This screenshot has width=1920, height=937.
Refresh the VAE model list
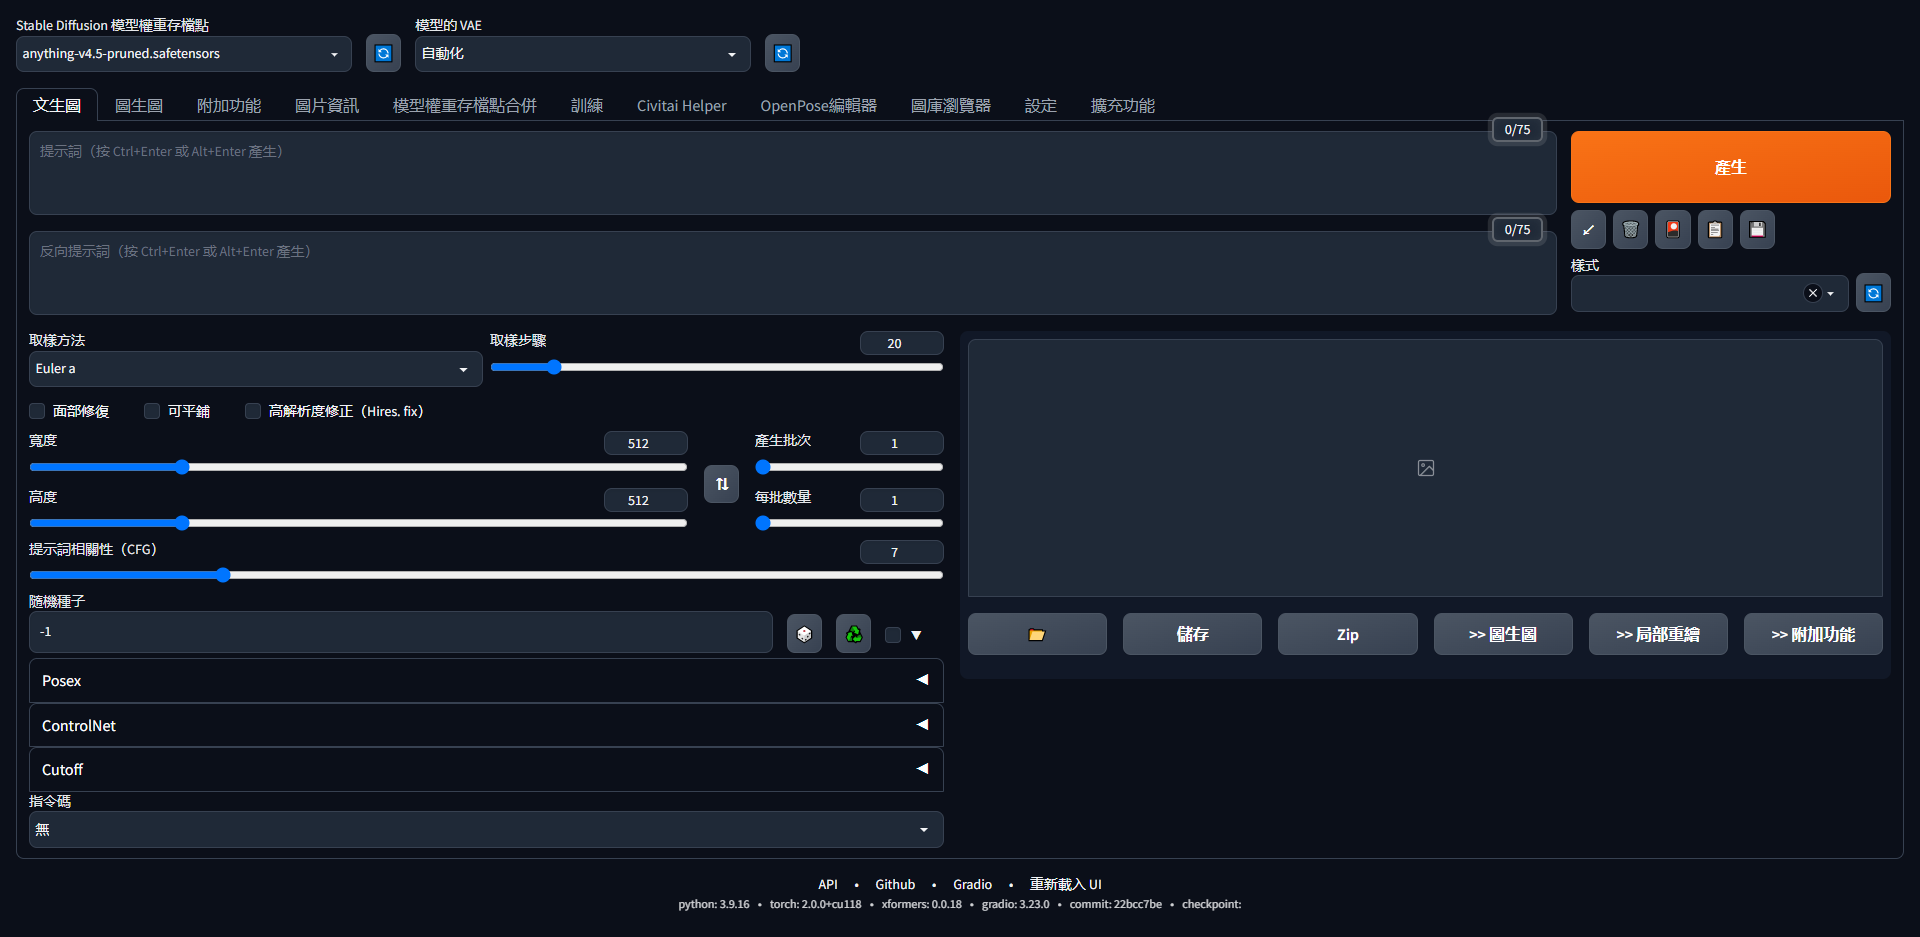pyautogui.click(x=782, y=53)
